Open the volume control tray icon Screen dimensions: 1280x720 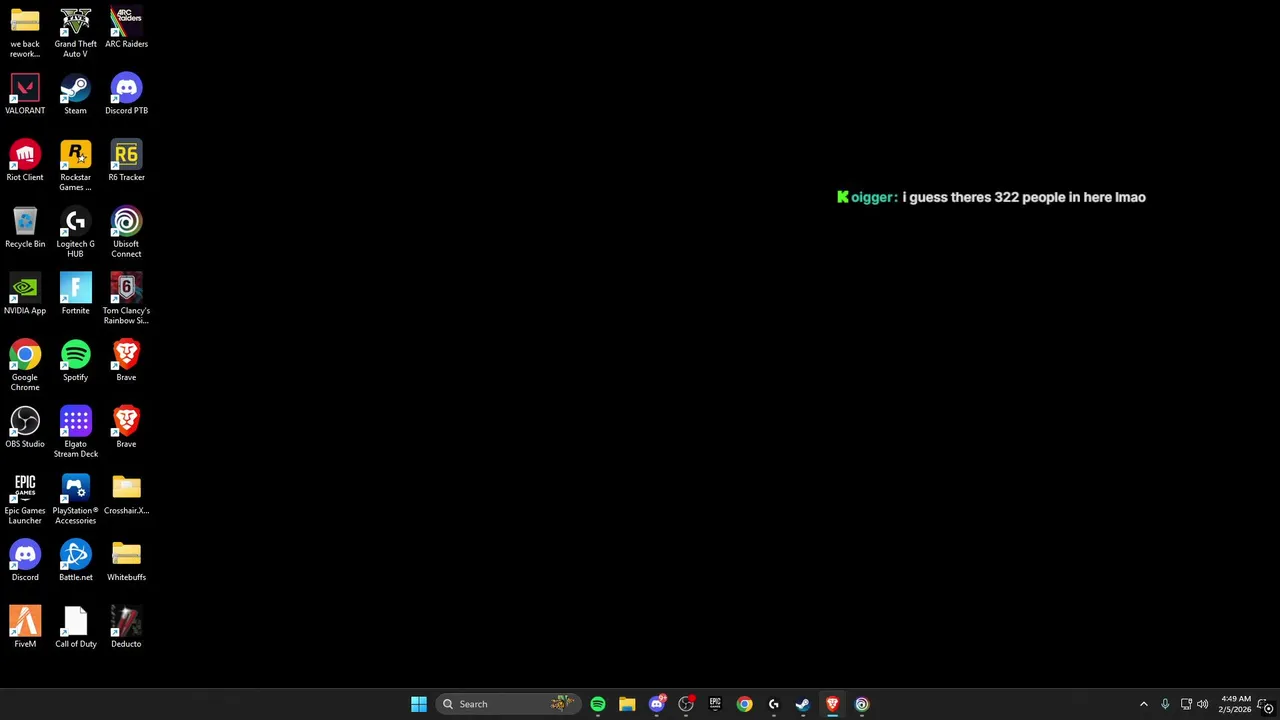click(x=1203, y=704)
